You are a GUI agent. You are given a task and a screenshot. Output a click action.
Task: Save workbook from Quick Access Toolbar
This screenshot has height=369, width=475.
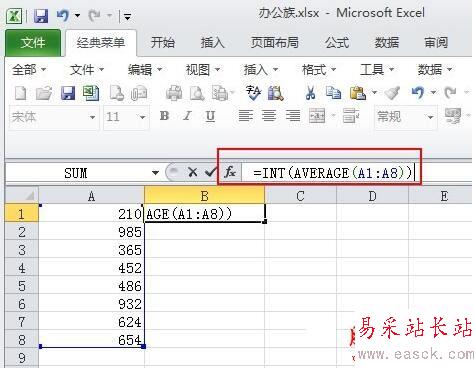[x=41, y=16]
